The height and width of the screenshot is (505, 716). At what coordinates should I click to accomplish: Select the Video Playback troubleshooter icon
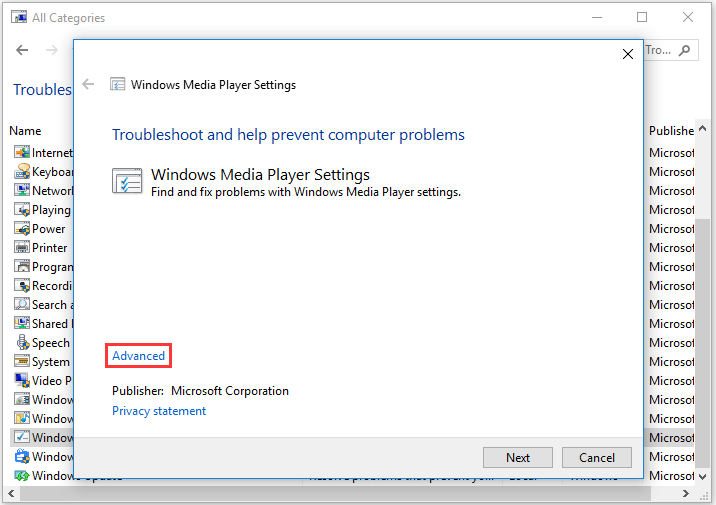click(21, 380)
